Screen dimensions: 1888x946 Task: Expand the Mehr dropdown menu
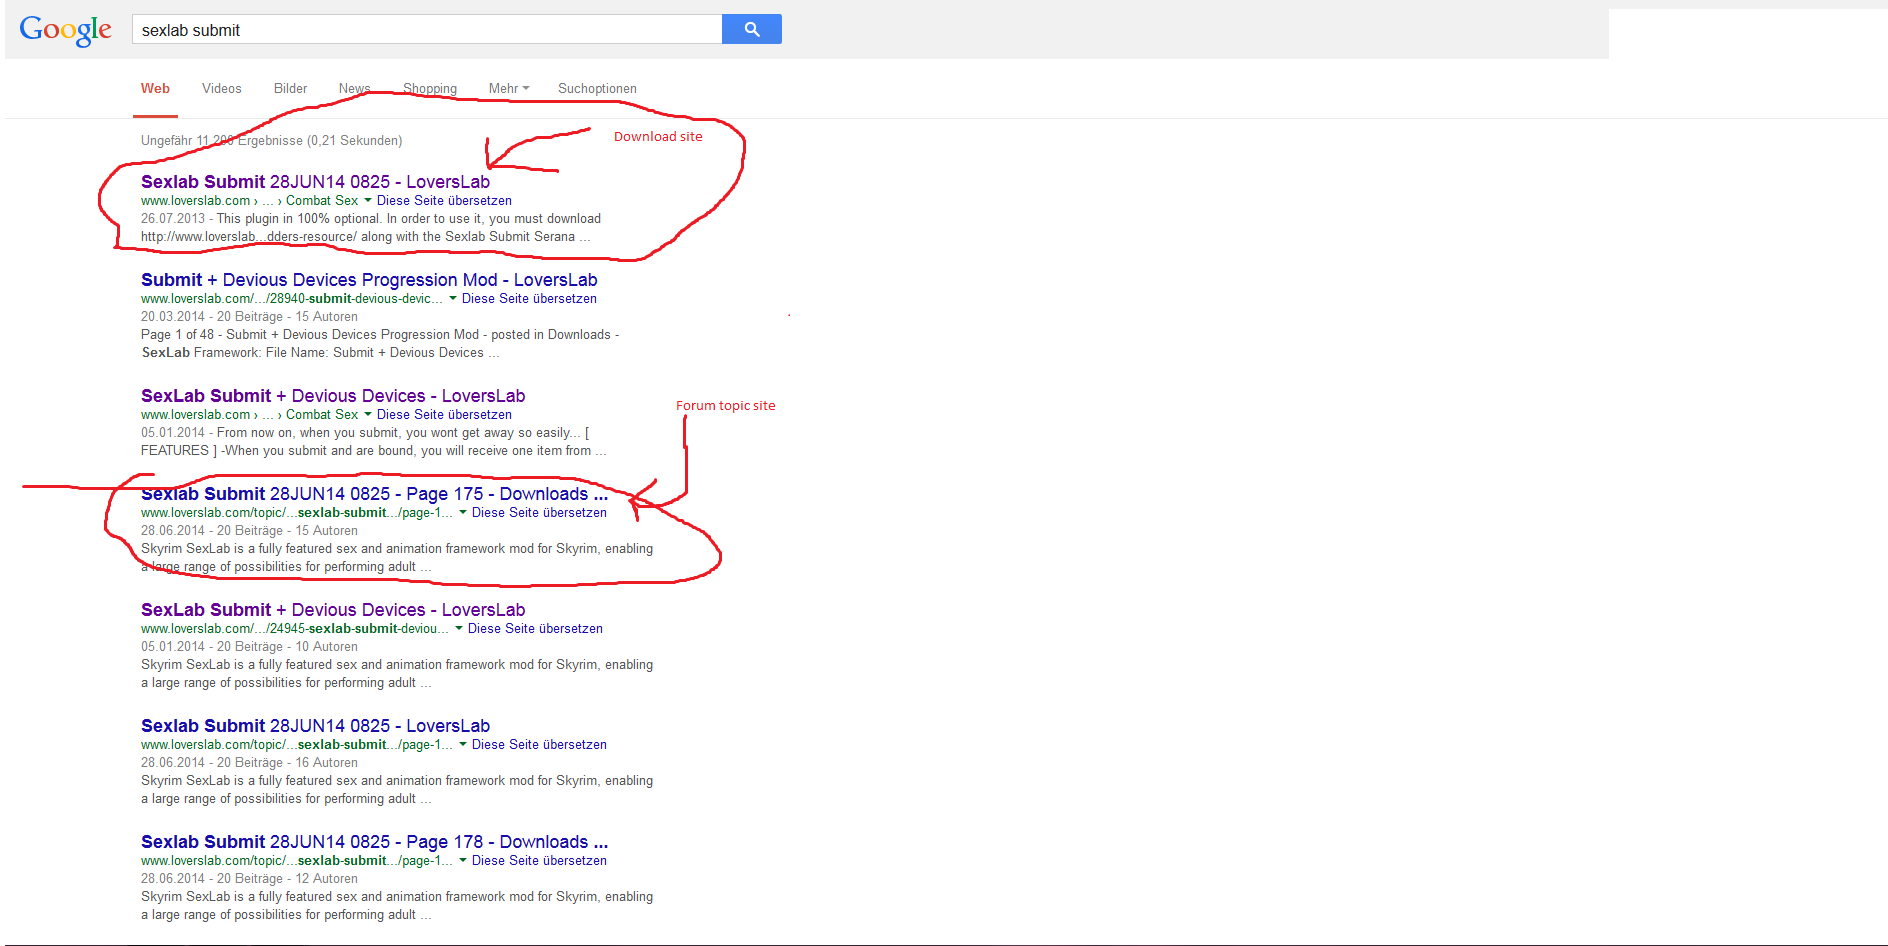pos(508,88)
